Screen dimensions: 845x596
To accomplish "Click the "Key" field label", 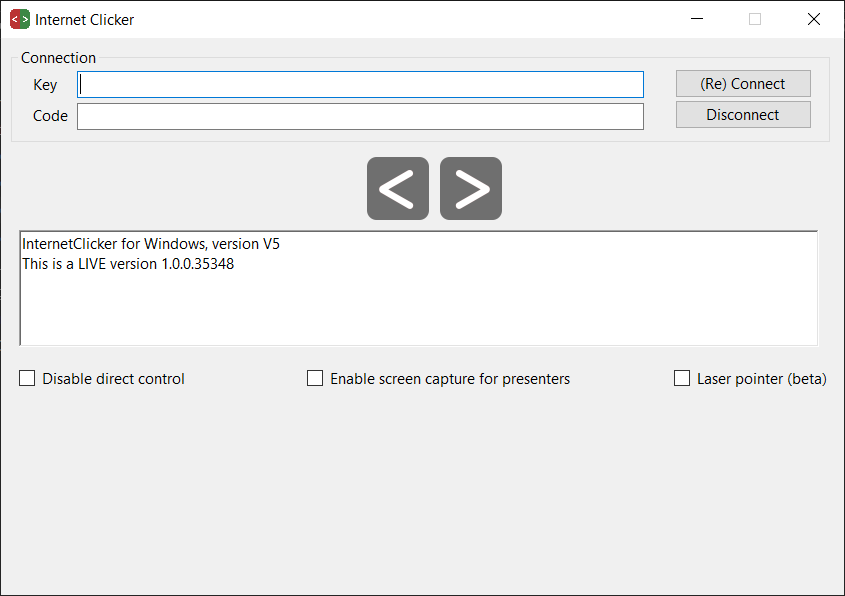I will (45, 85).
